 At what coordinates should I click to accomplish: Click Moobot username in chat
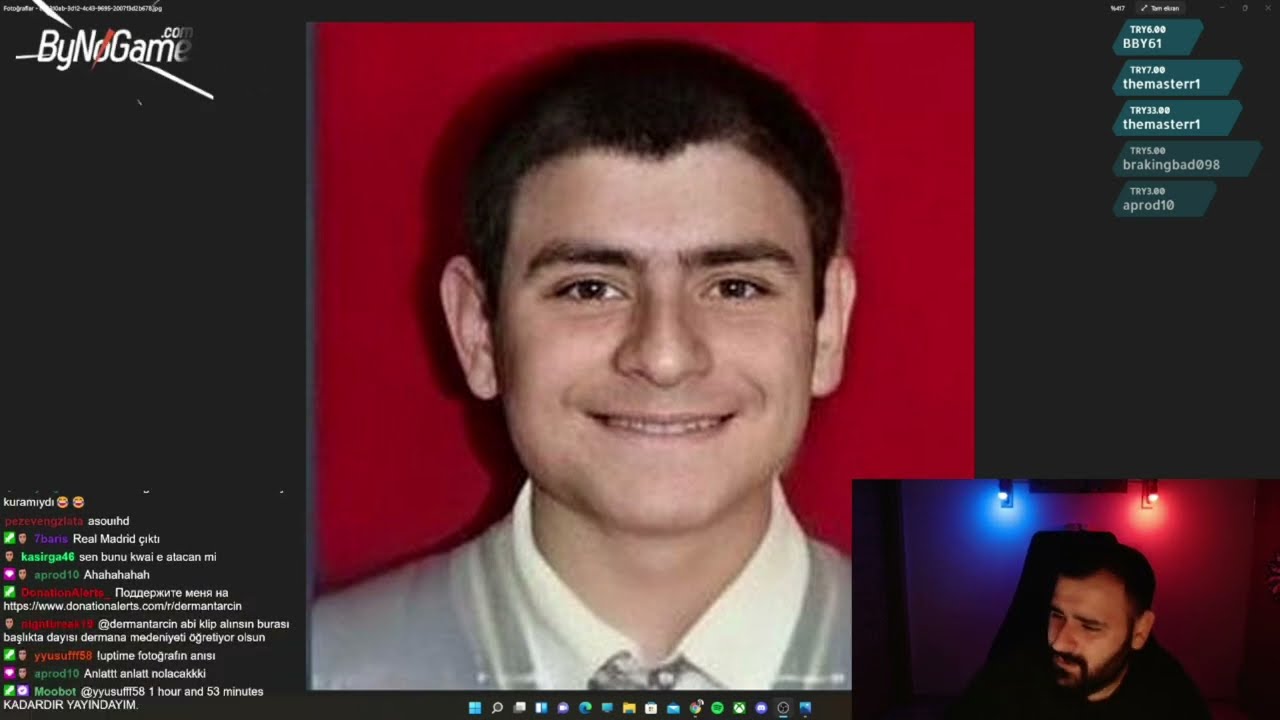tap(55, 692)
